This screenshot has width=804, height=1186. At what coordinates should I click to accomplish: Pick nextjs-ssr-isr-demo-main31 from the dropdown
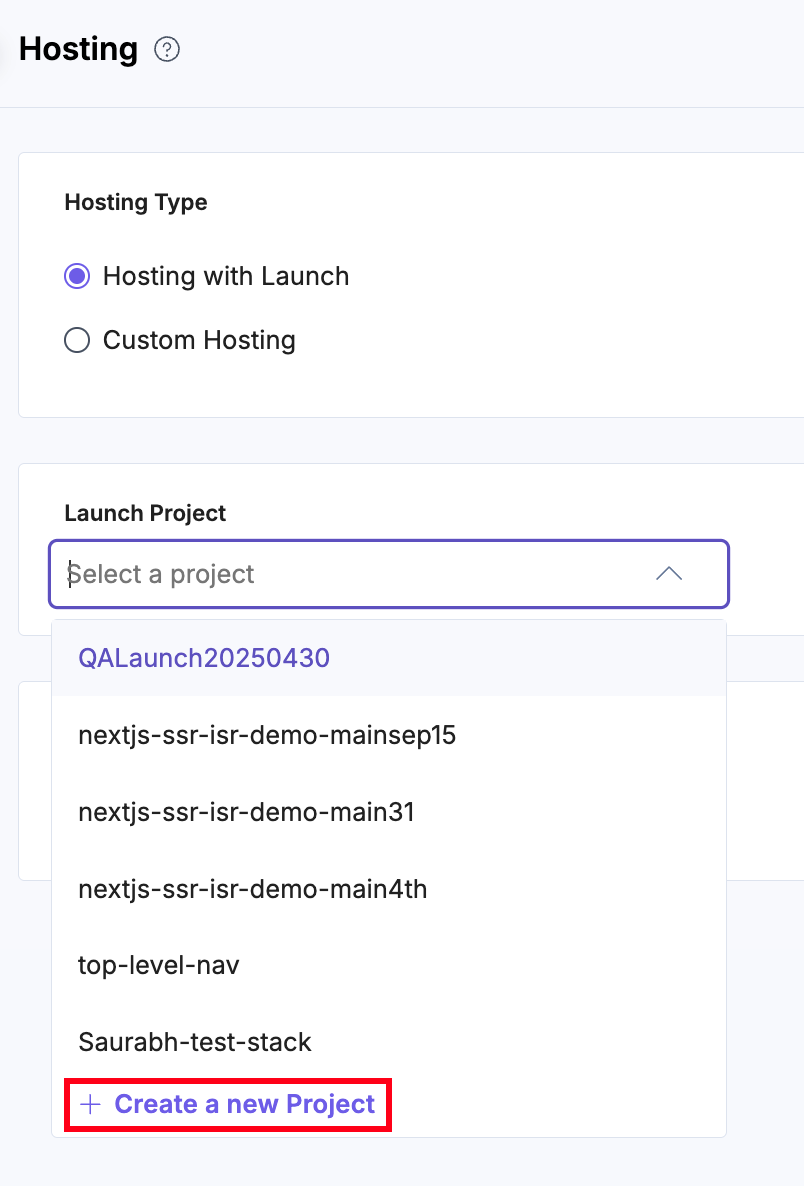coord(246,812)
